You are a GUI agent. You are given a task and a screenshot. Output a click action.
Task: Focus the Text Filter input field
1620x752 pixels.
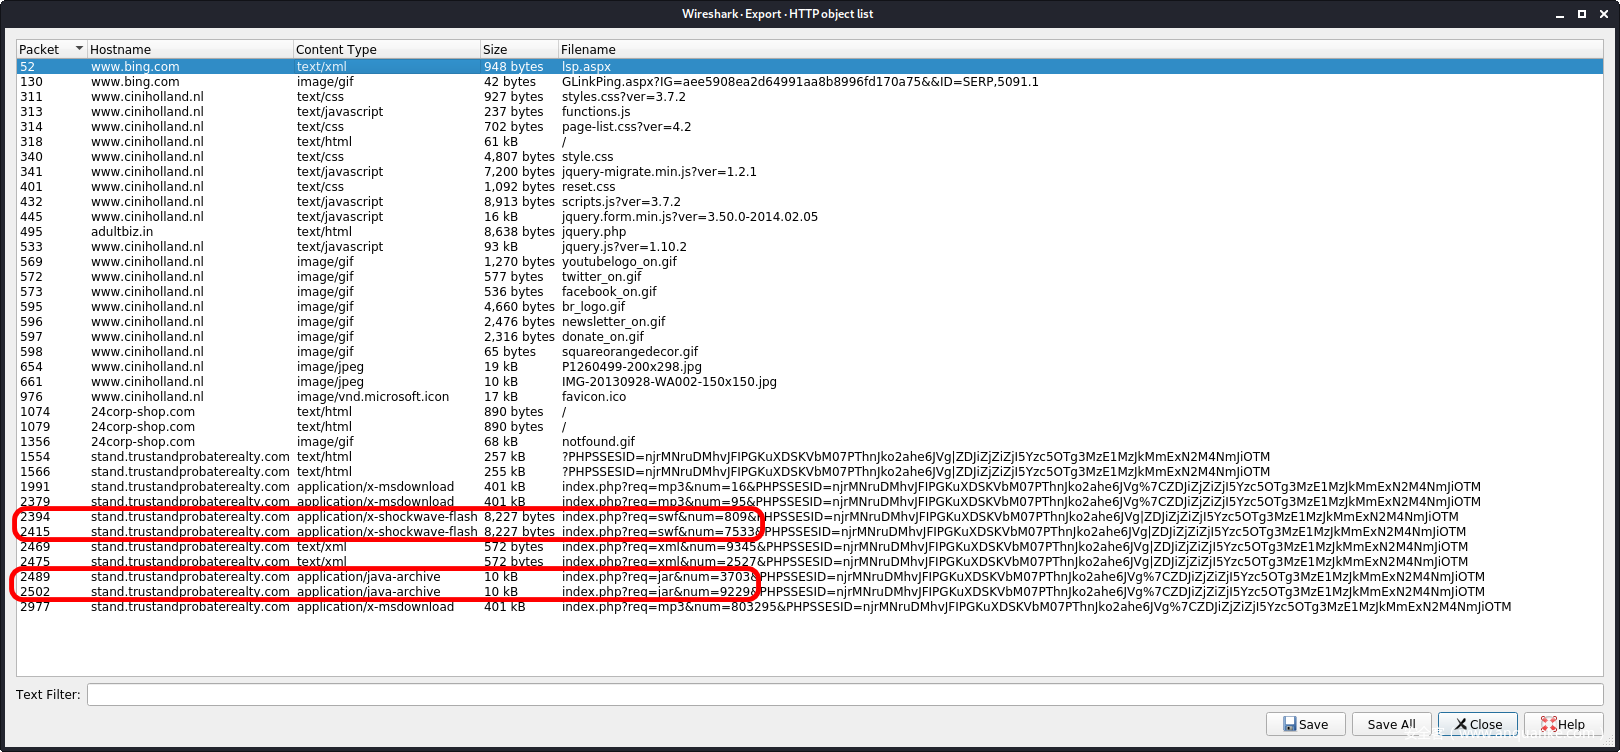point(845,694)
